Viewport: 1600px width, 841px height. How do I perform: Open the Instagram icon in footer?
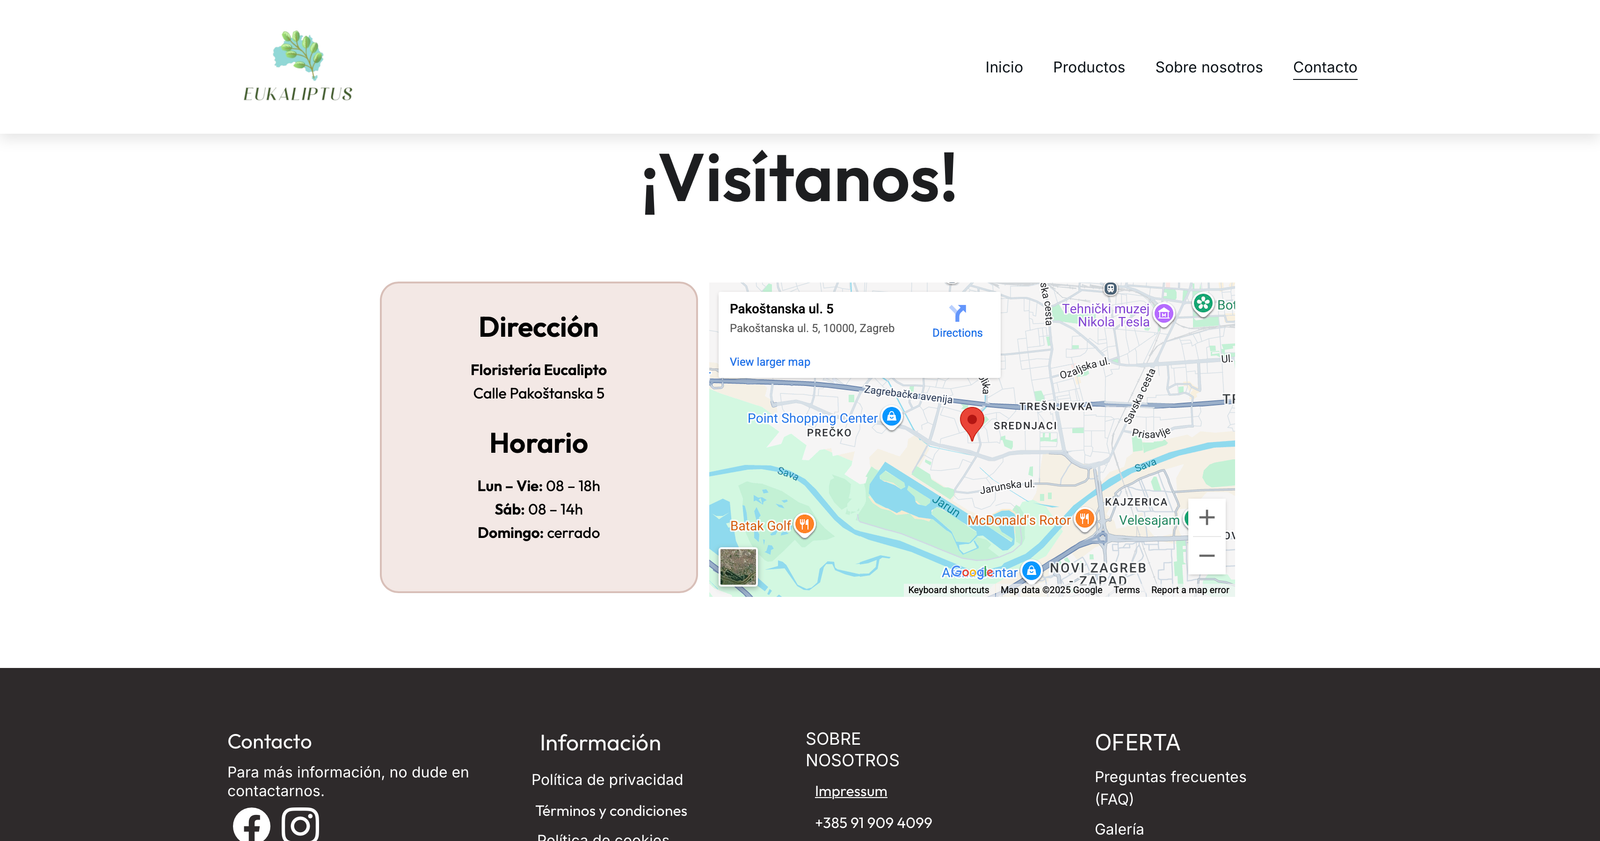(300, 825)
